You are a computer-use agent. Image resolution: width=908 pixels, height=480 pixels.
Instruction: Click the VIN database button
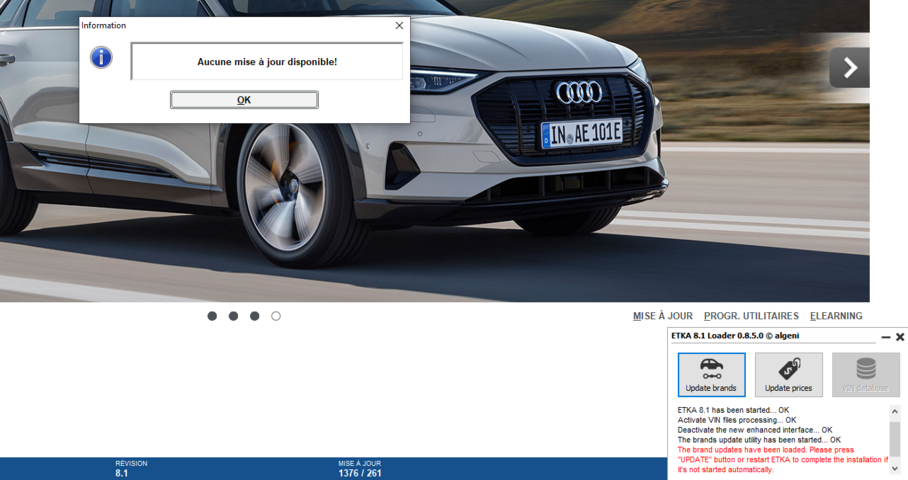pyautogui.click(x=866, y=375)
